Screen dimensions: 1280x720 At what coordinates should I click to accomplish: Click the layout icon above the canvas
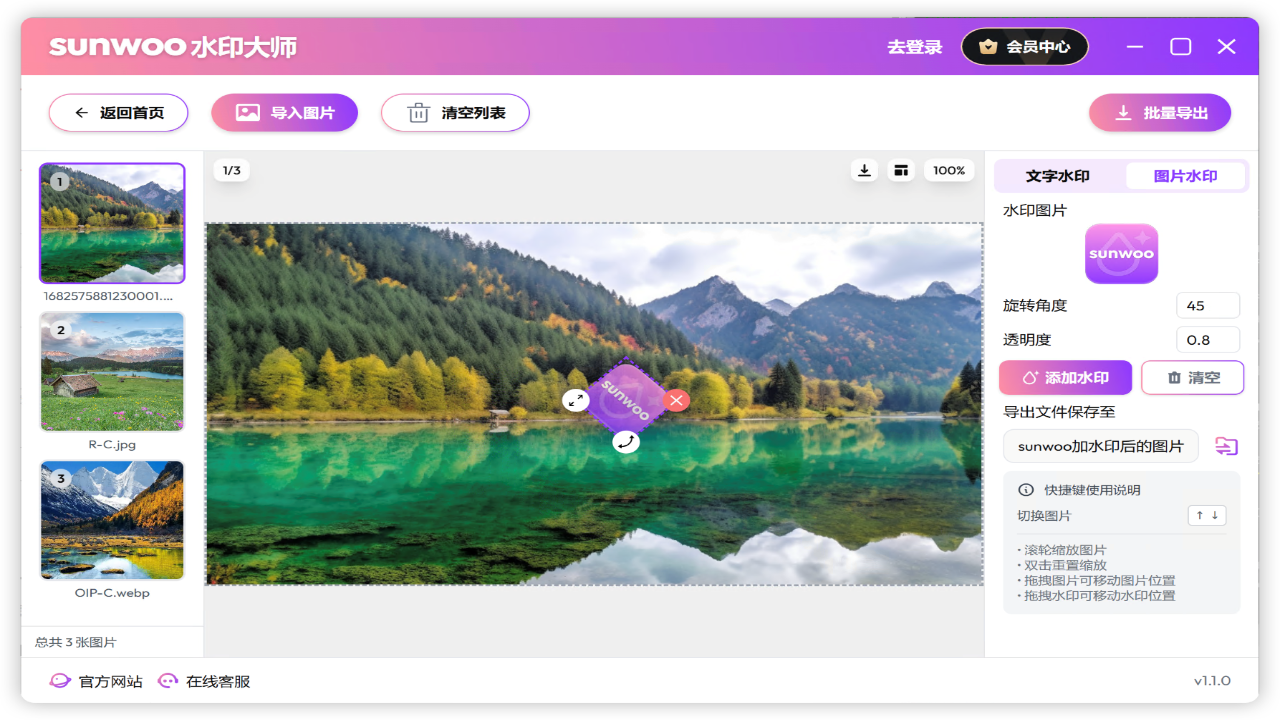[x=901, y=171]
